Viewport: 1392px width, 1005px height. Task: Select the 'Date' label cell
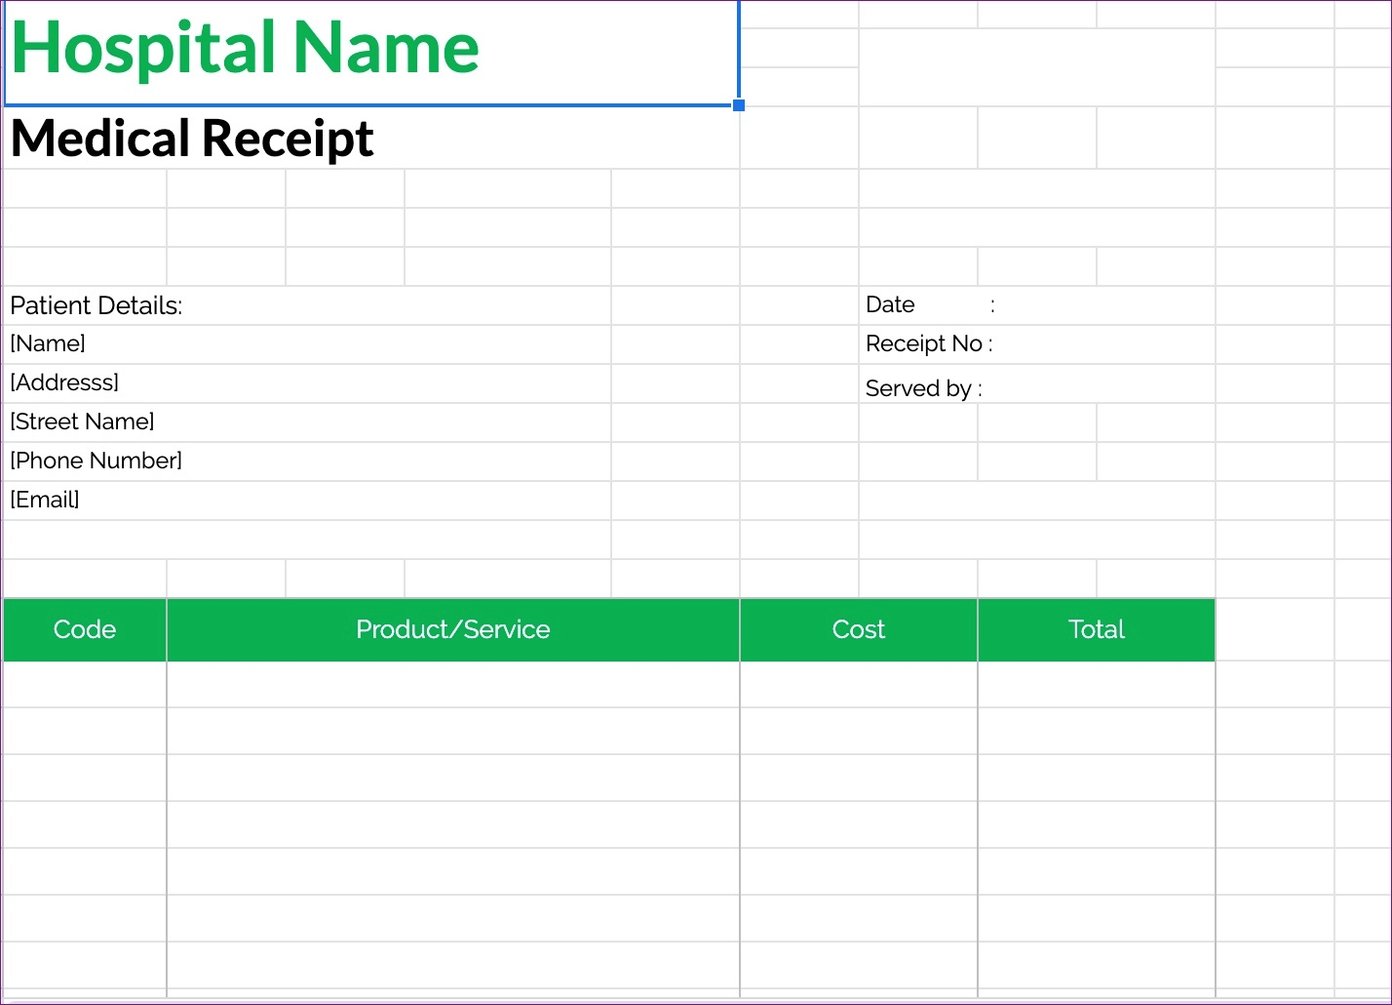(x=1037, y=305)
